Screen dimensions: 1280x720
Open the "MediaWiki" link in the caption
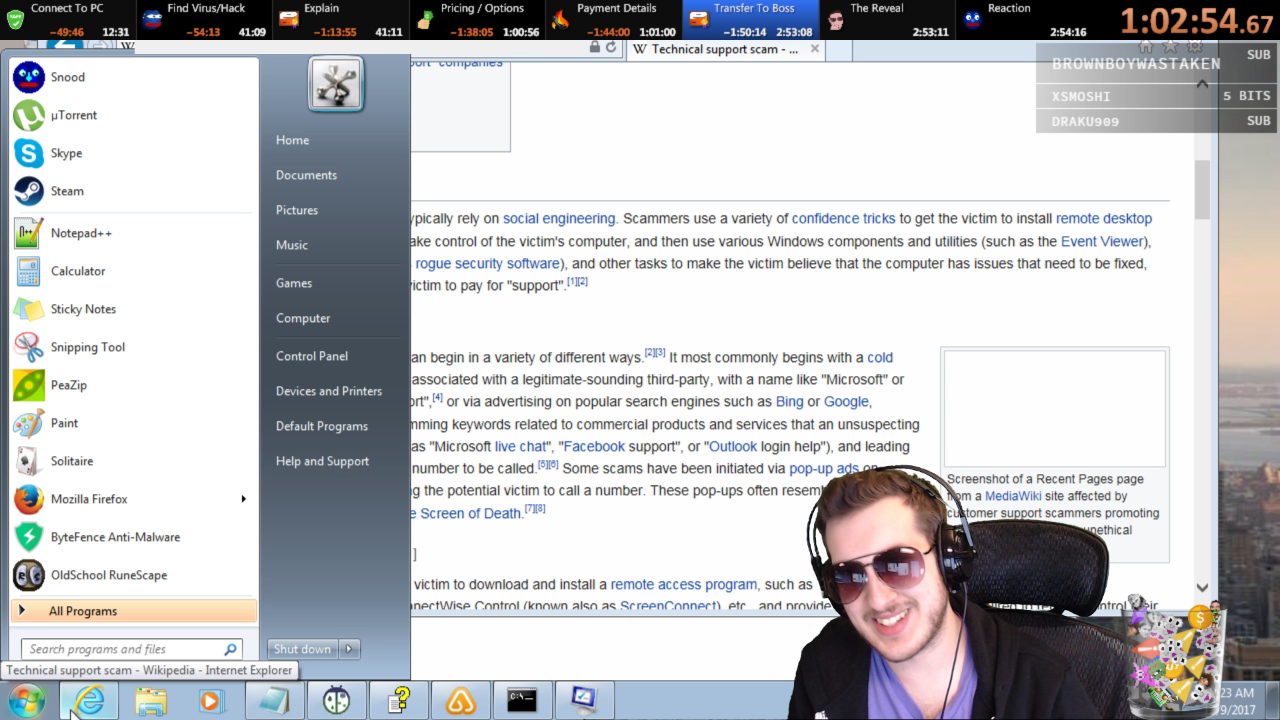[1013, 496]
